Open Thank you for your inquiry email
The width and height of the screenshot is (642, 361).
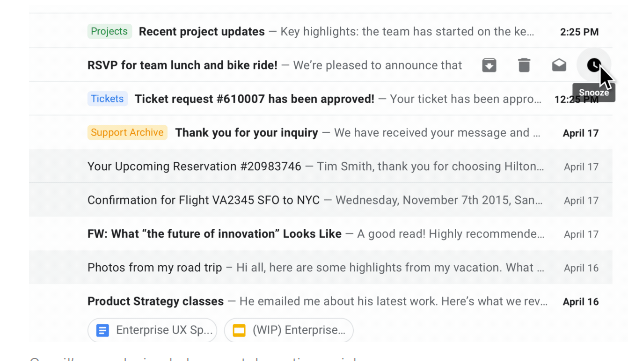coord(321,133)
